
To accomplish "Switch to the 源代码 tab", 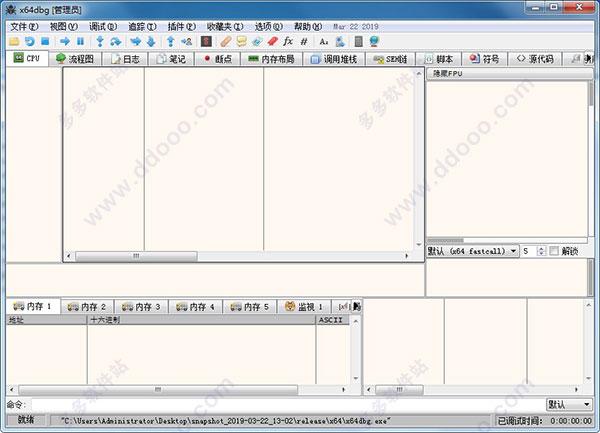I will click(535, 59).
